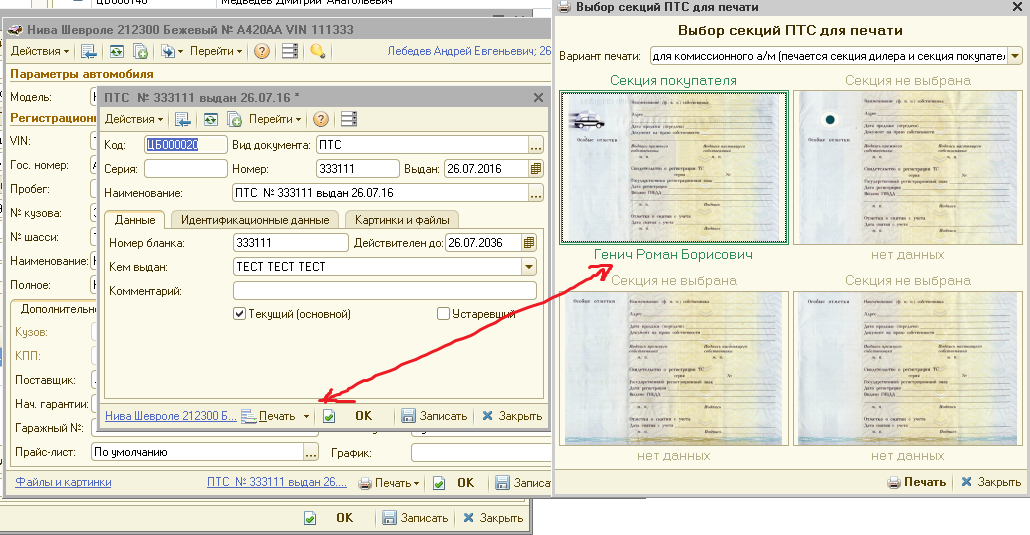The width and height of the screenshot is (1030, 535).
Task: Click Лебедев Андрей Евгеньевич link
Action: pos(468,51)
